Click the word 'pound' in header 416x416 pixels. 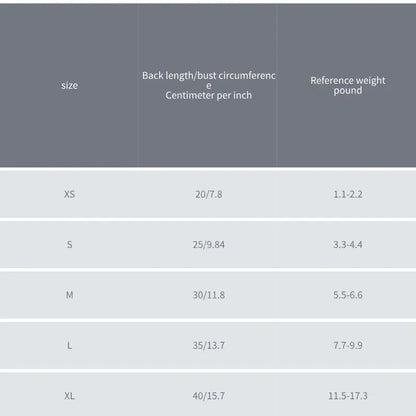tap(348, 91)
